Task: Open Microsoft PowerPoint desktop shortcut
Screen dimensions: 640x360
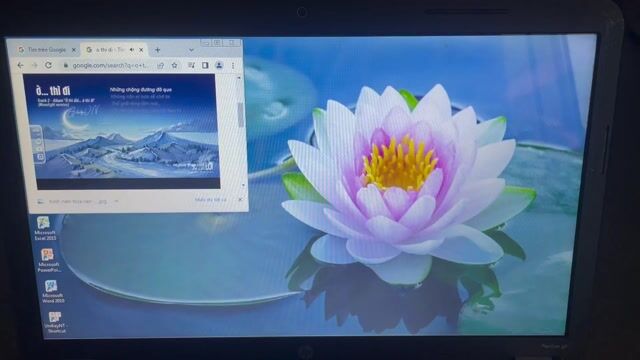Action: tap(48, 260)
